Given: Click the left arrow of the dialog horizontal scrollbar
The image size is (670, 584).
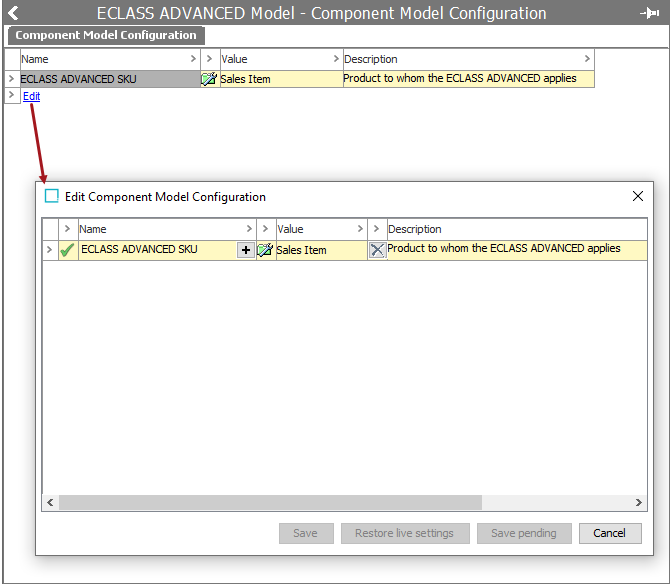Looking at the screenshot, I should (50, 502).
